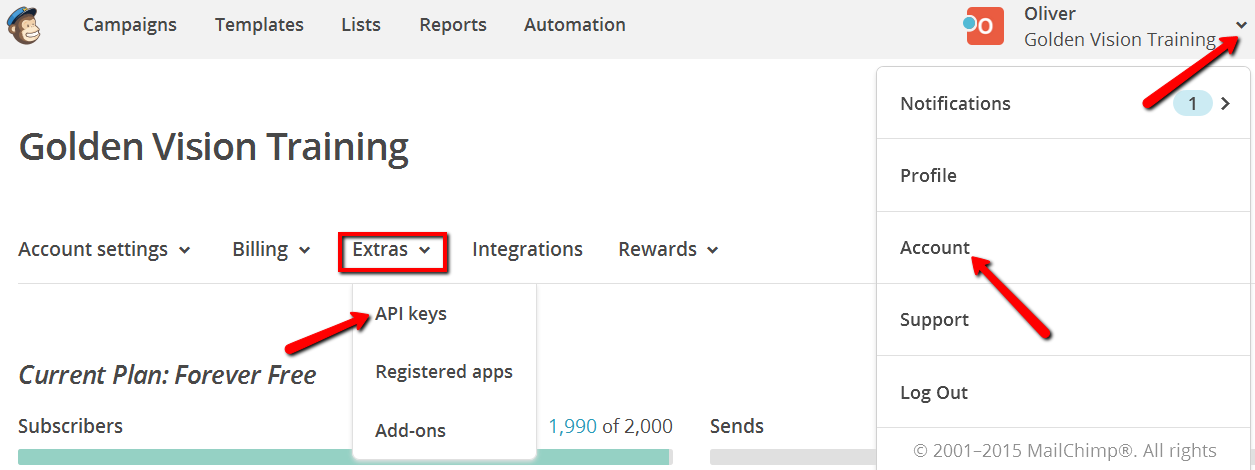Viewport: 1255px width, 470px height.
Task: Choose Add-ons from Extras menu
Action: (x=410, y=431)
